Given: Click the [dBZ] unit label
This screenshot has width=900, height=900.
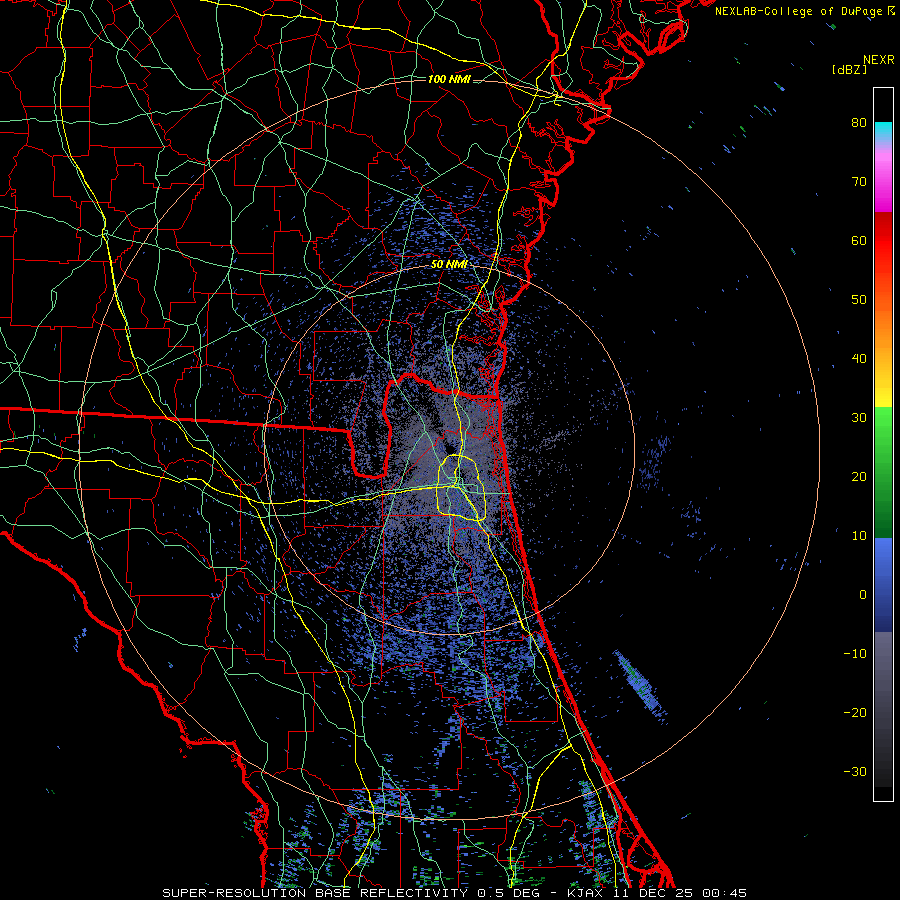Looking at the screenshot, I should (849, 70).
